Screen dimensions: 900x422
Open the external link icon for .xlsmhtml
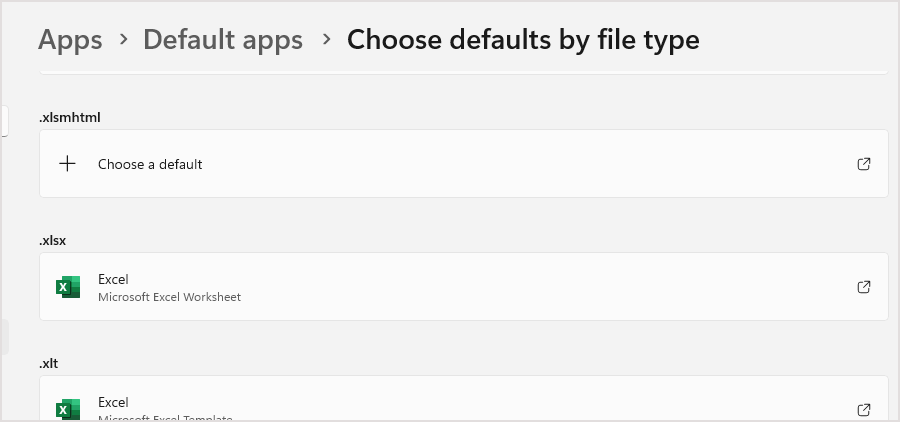(863, 164)
